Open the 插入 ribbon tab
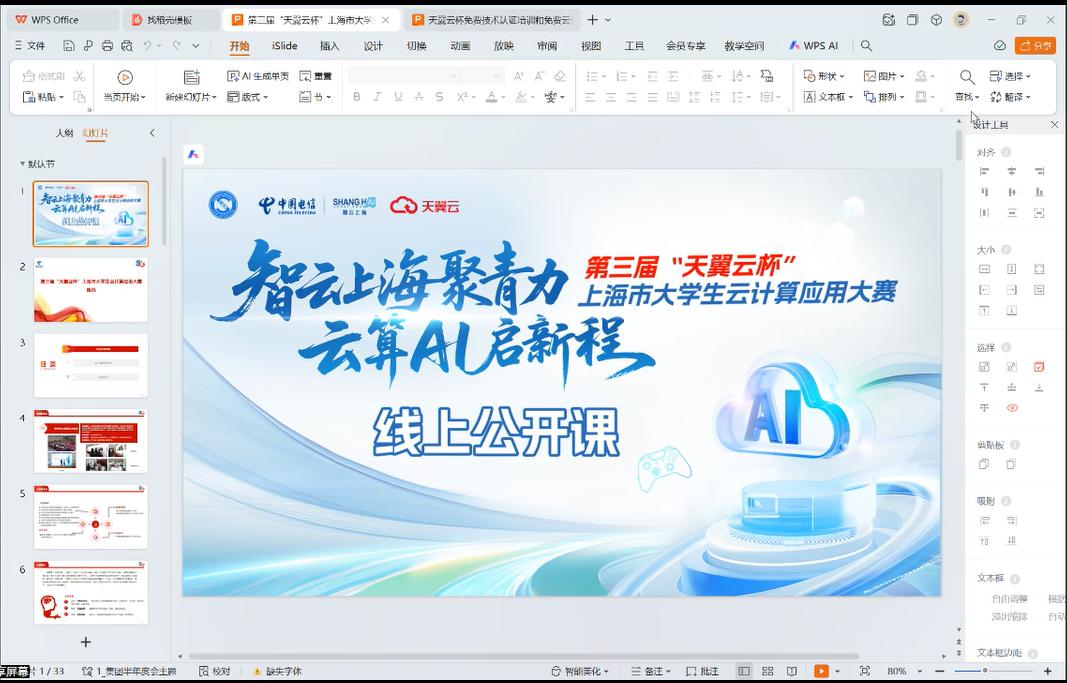The width and height of the screenshot is (1067, 683). pos(329,46)
